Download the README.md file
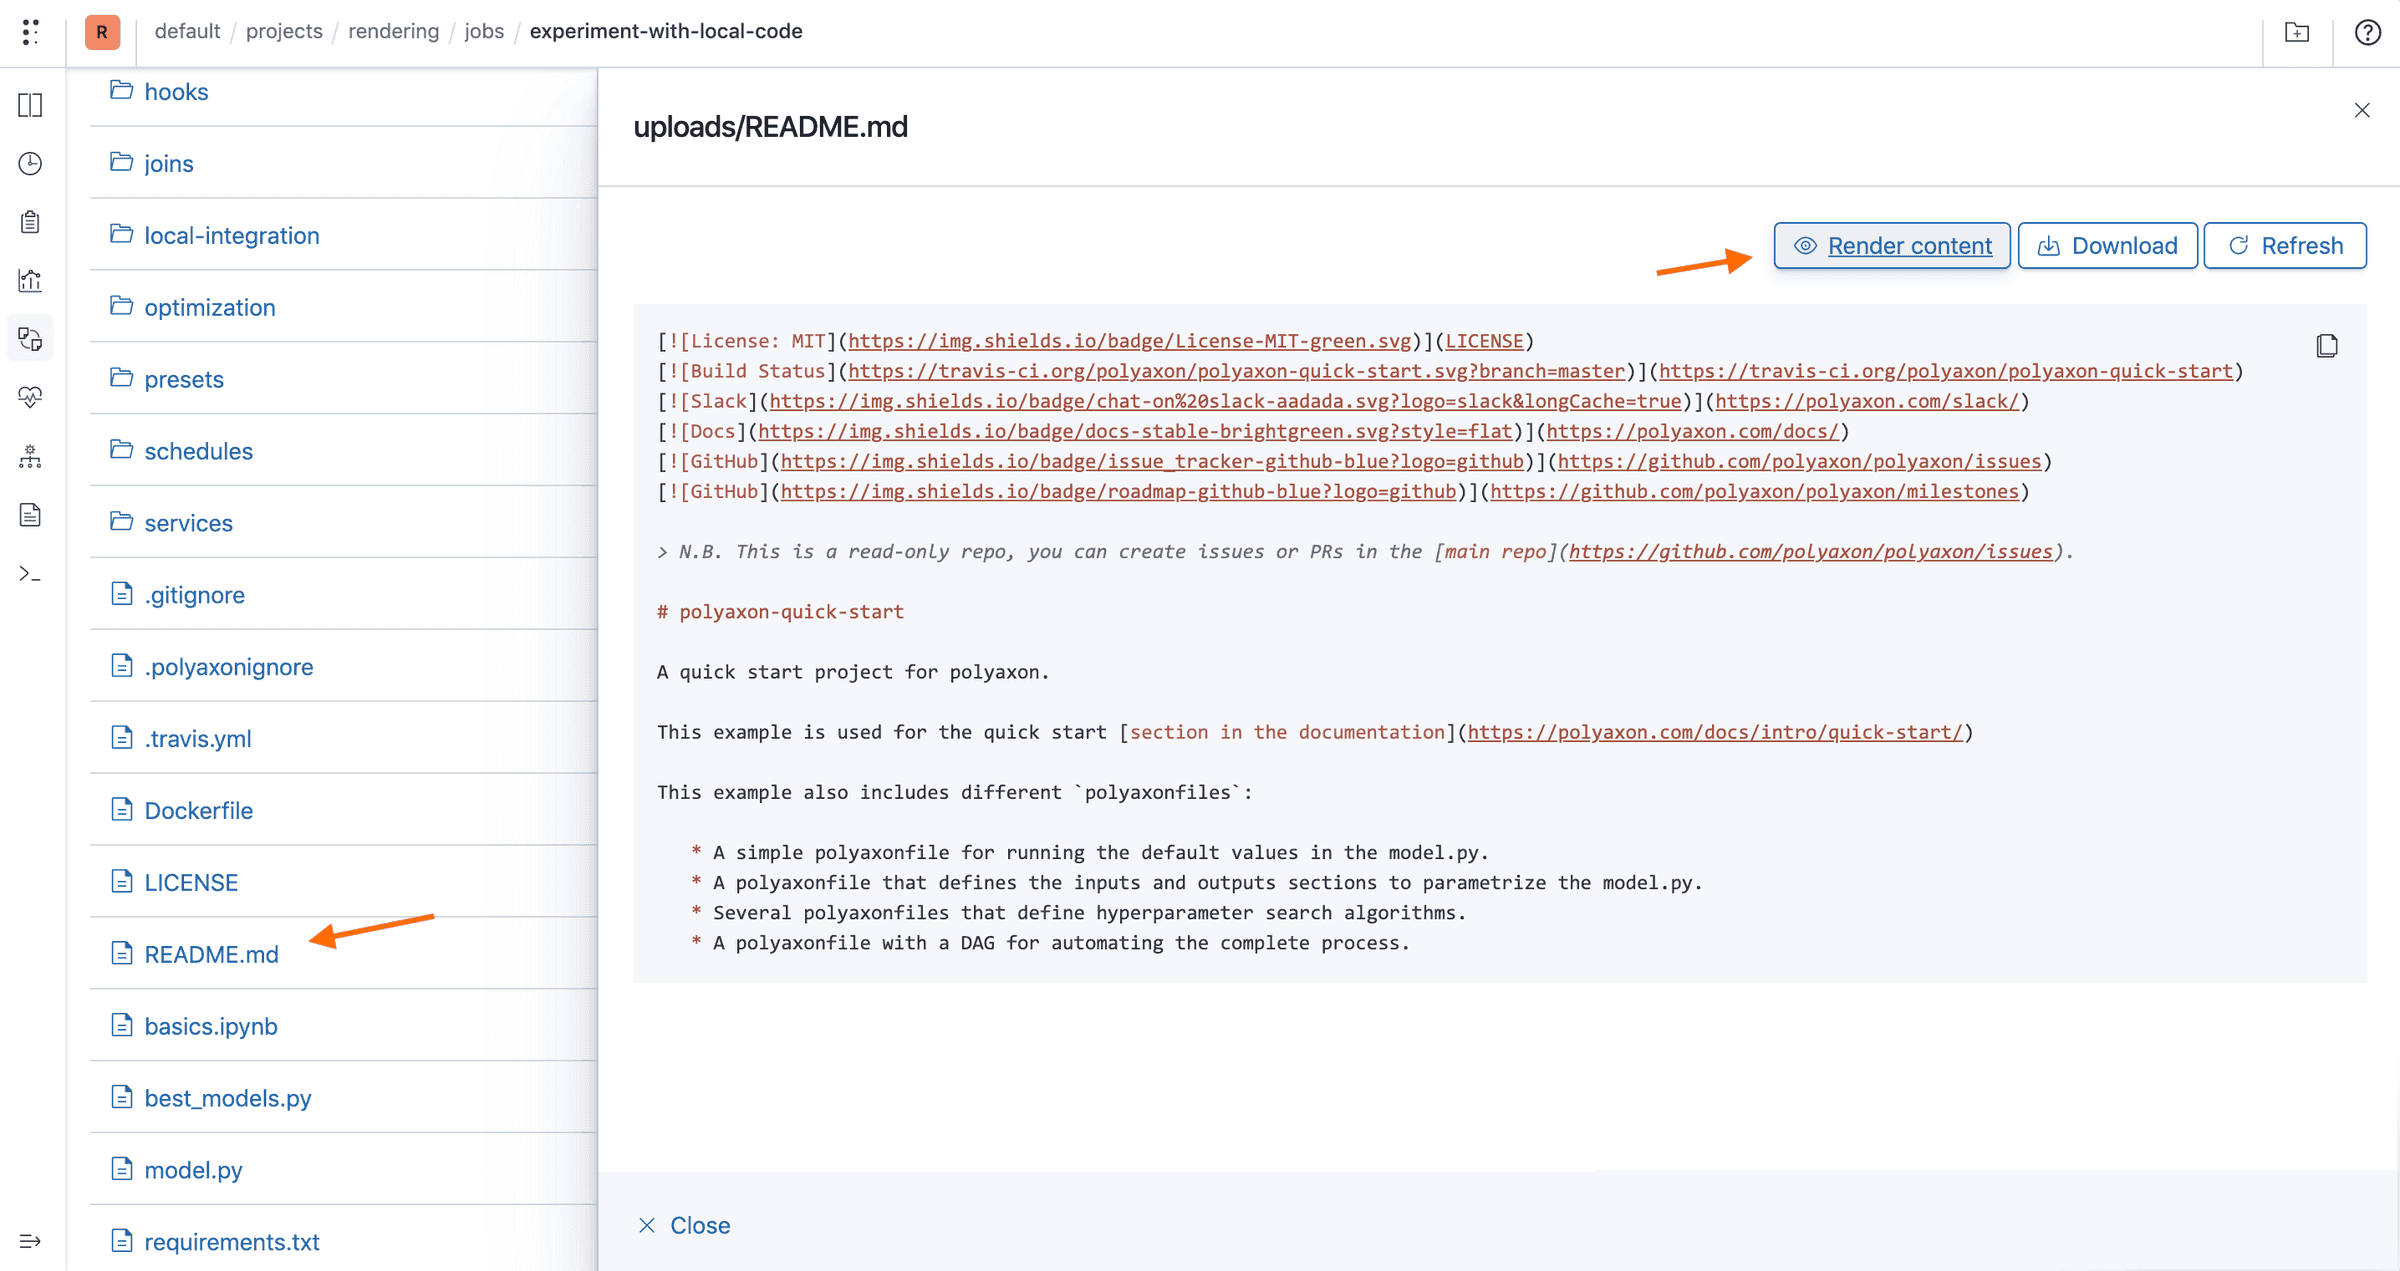Viewport: 2400px width, 1271px height. pos(2107,245)
